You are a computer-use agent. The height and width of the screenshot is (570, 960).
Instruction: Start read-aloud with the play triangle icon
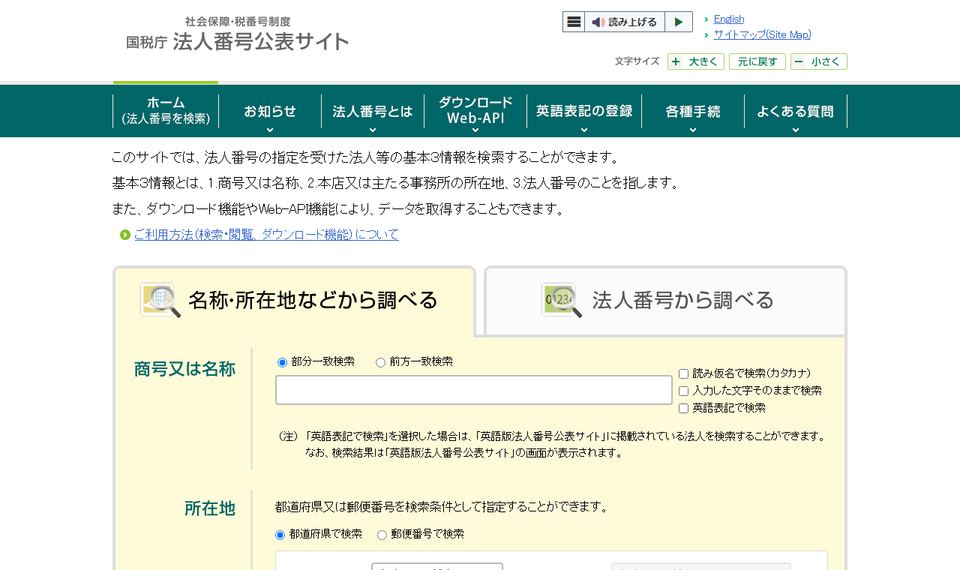(x=678, y=22)
